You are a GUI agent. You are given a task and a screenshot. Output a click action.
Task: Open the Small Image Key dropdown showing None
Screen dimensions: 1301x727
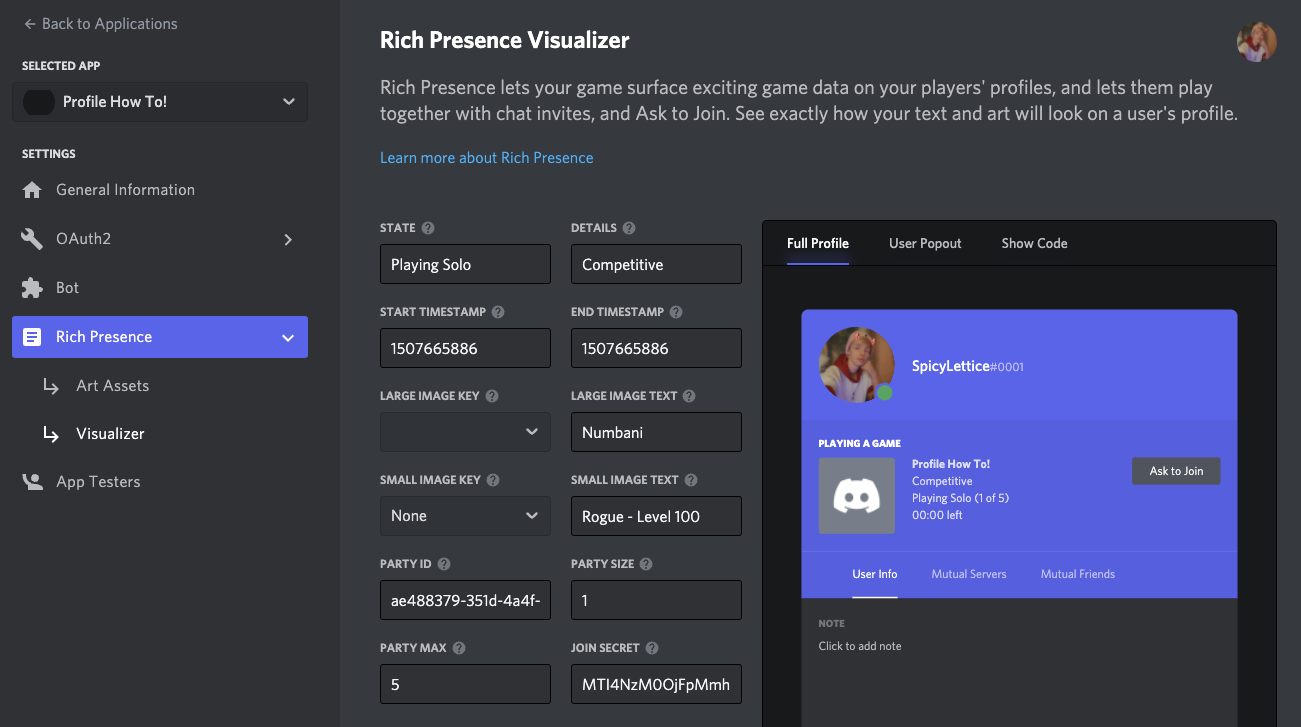[465, 515]
